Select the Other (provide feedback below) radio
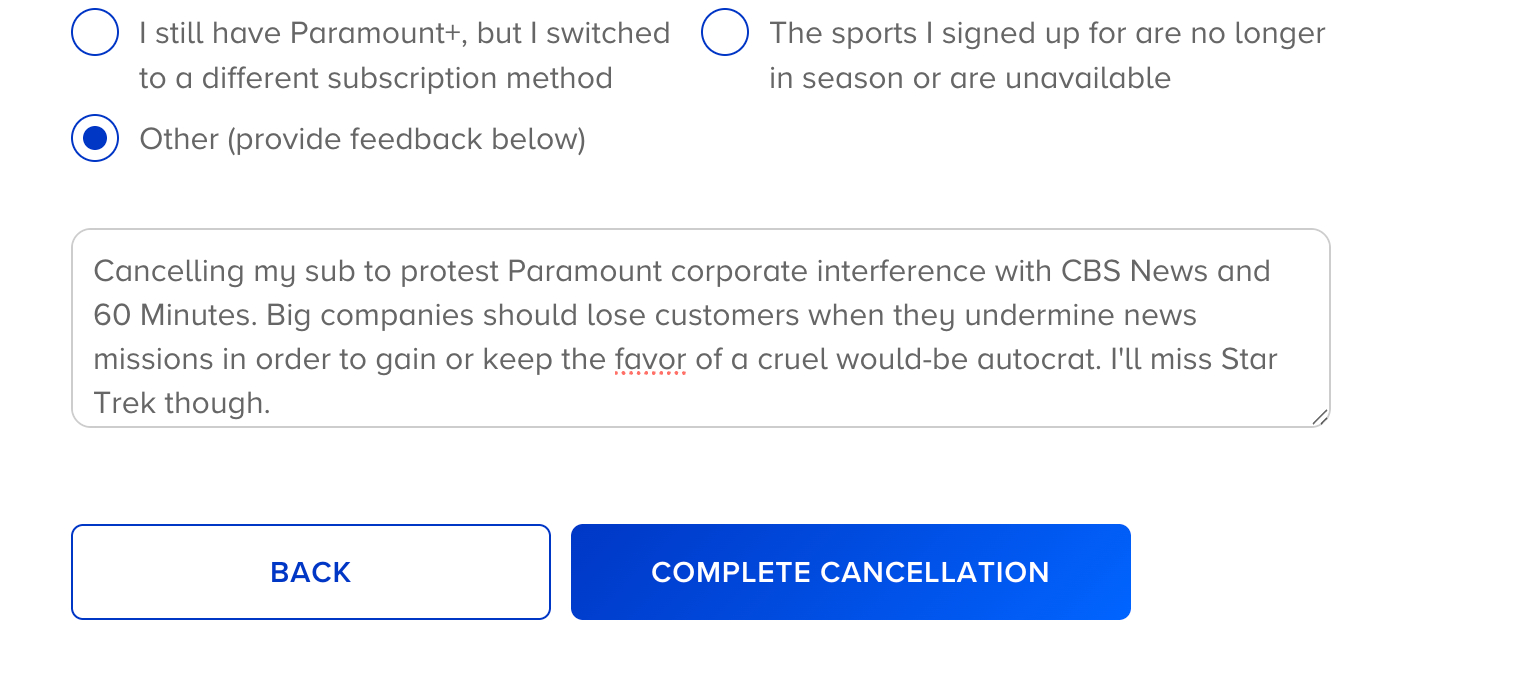Screen dimensions: 1534x698 pos(95,138)
